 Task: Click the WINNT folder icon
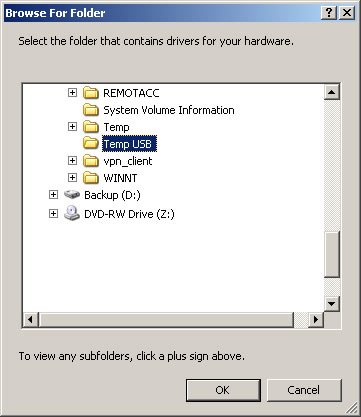(91, 178)
